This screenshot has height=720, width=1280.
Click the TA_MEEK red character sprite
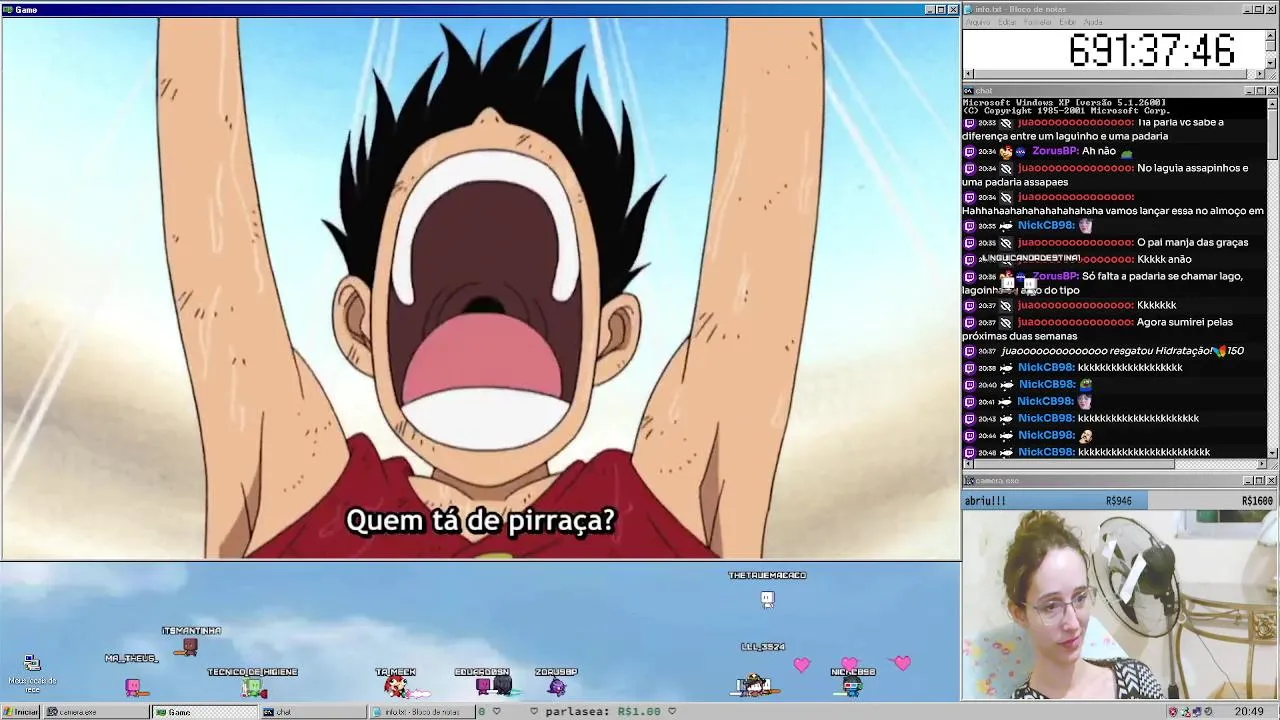coord(397,686)
